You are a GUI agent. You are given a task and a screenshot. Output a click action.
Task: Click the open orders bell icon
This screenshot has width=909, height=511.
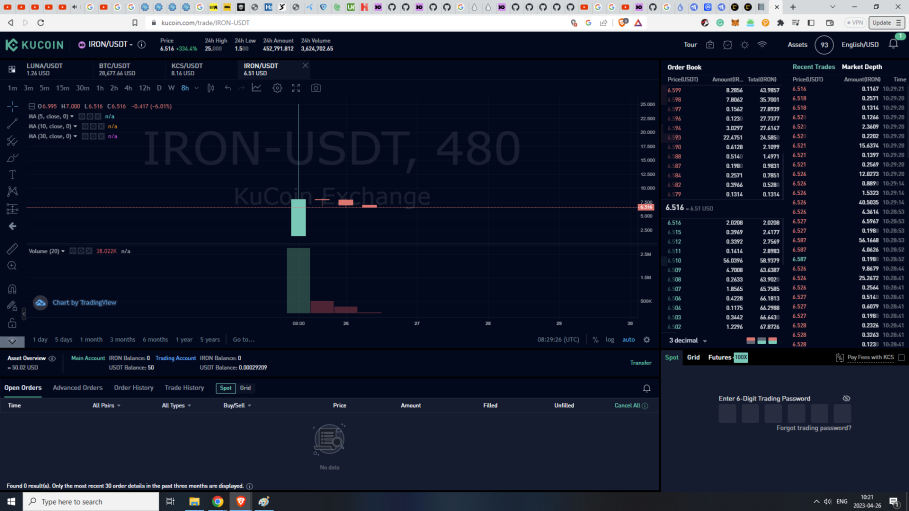pos(646,388)
